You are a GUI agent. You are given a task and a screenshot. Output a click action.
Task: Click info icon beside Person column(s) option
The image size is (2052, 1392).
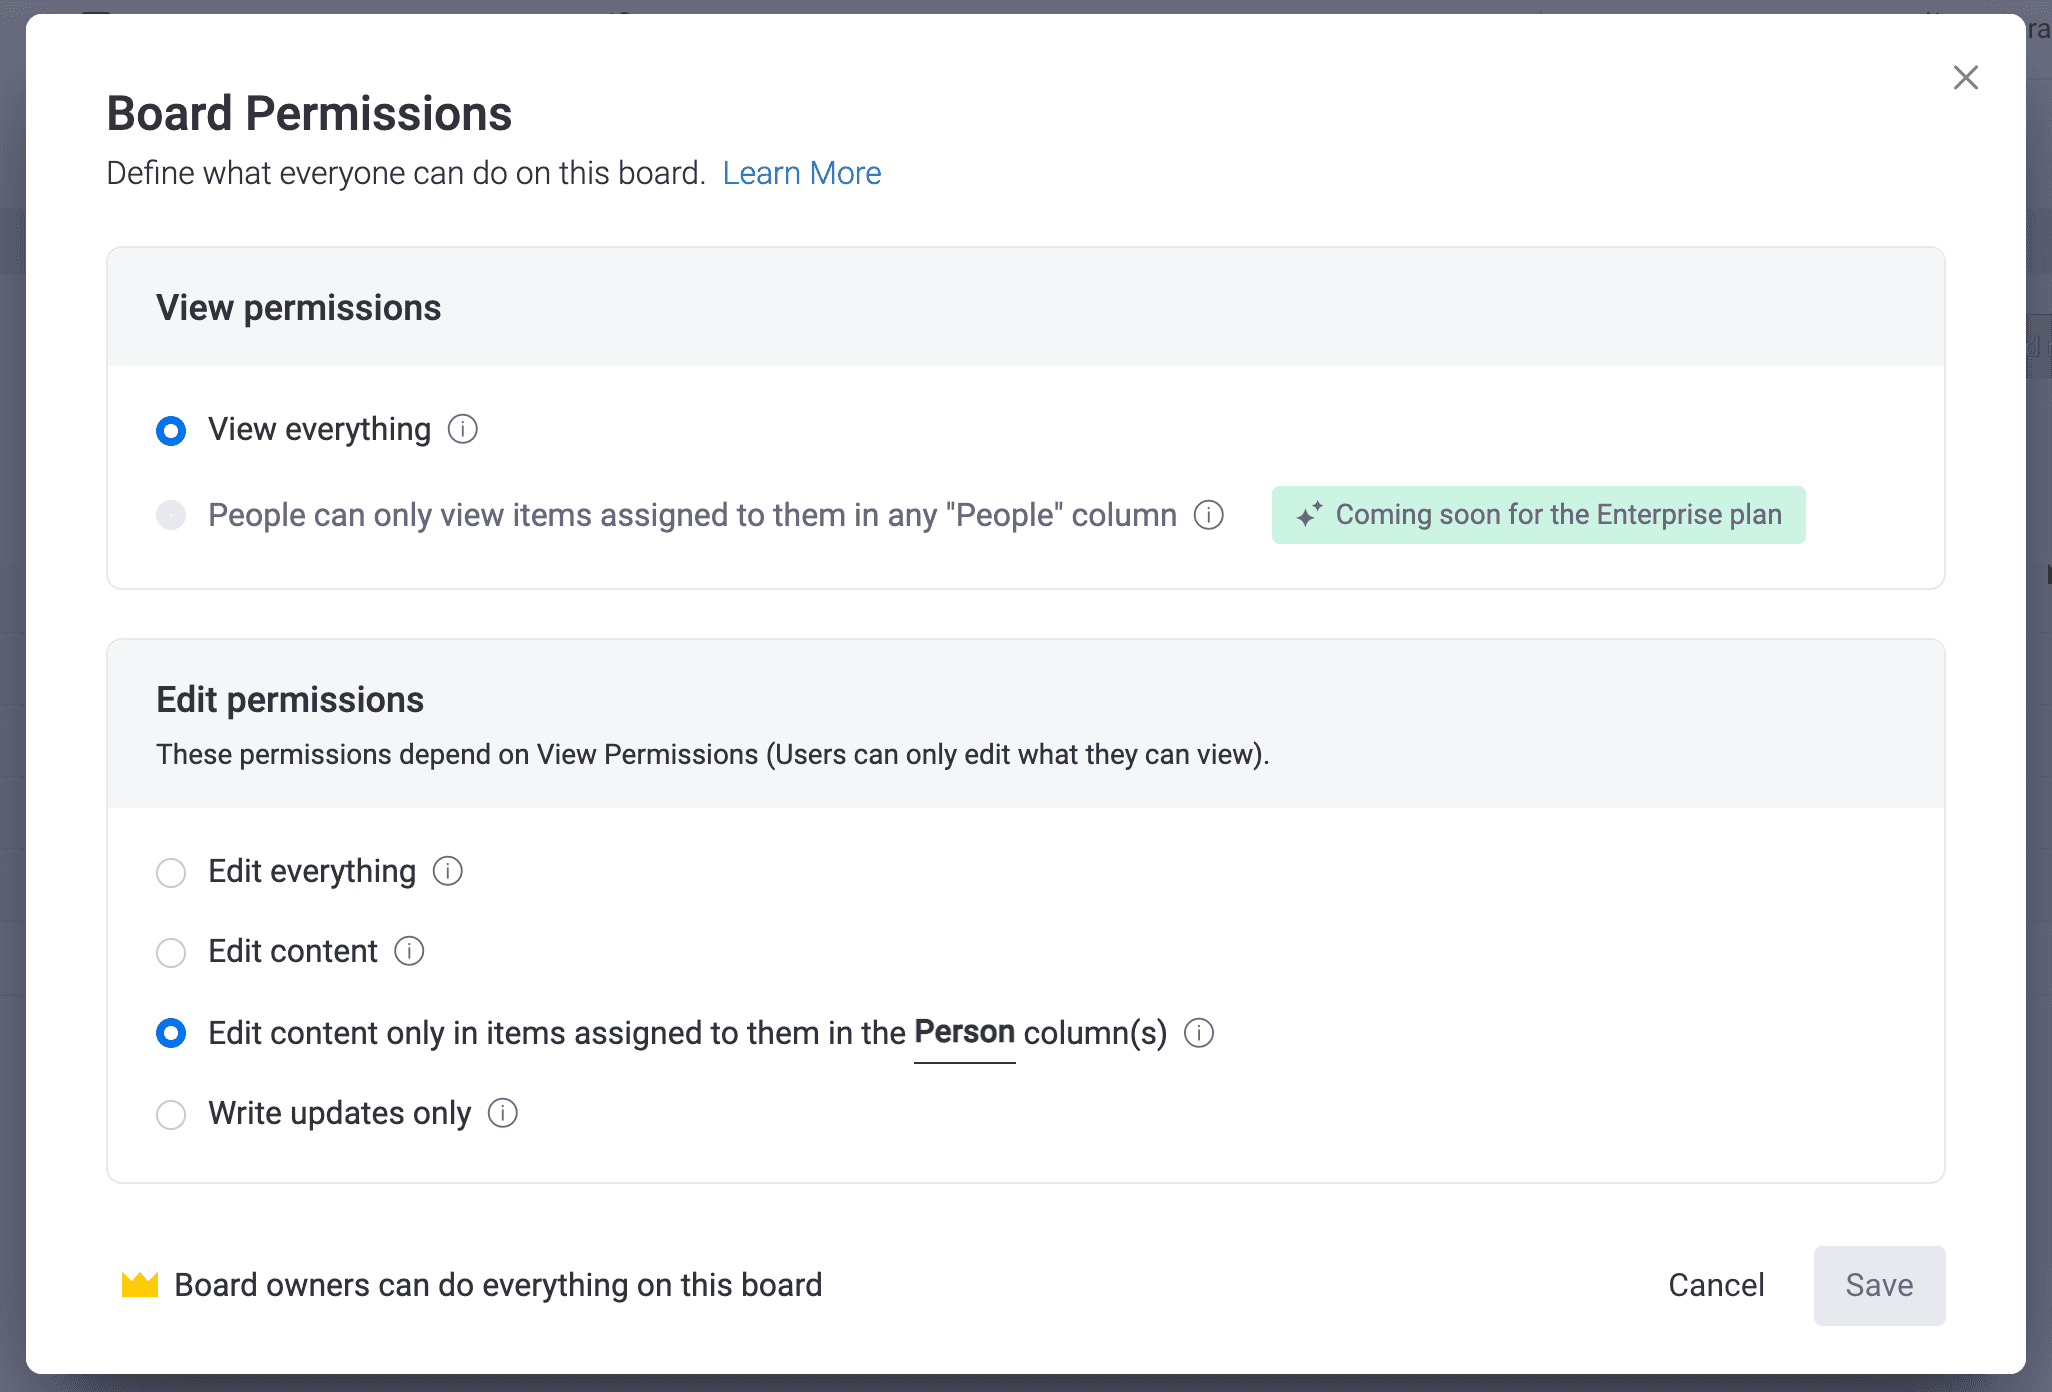point(1199,1033)
